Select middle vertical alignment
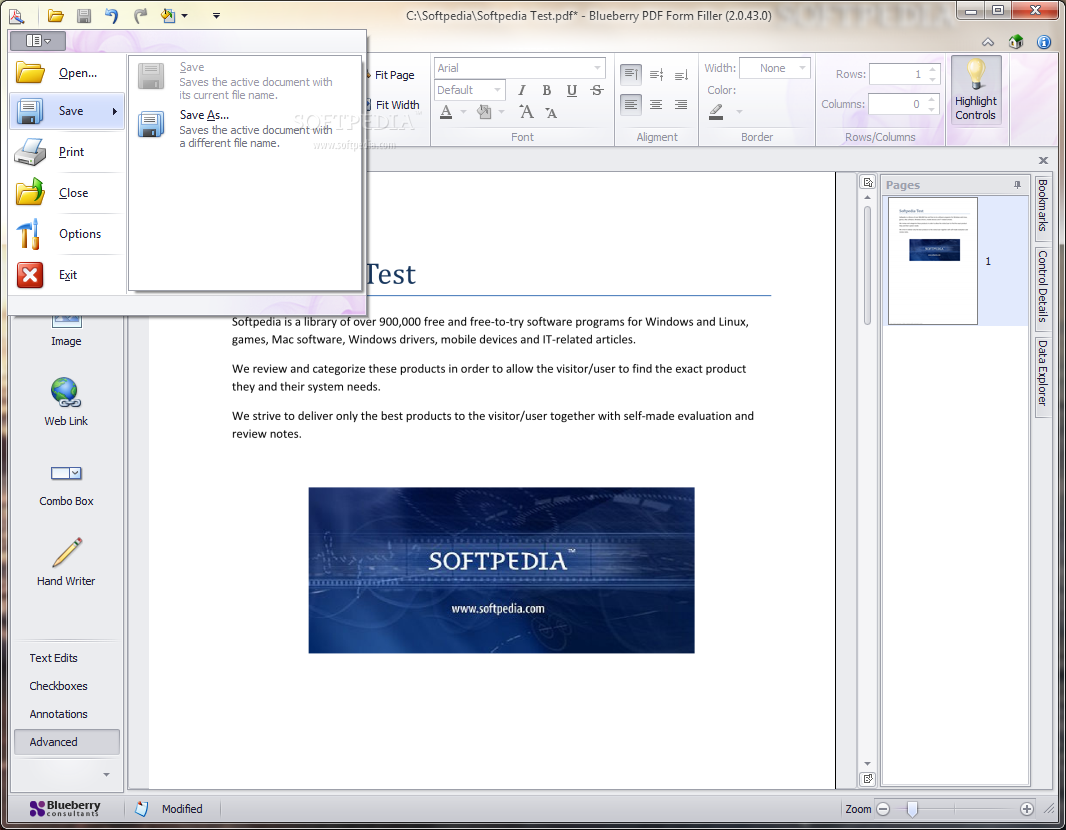Viewport: 1066px width, 830px height. tap(656, 74)
